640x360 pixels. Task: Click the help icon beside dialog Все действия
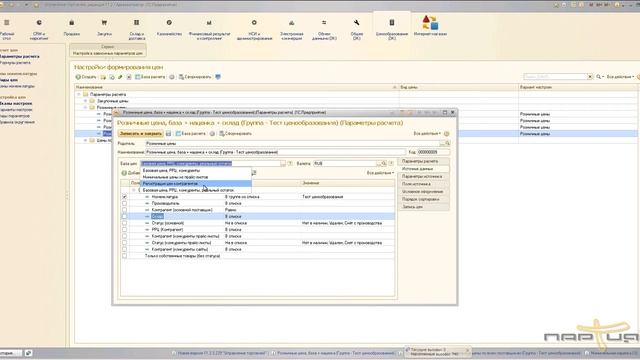pos(447,133)
